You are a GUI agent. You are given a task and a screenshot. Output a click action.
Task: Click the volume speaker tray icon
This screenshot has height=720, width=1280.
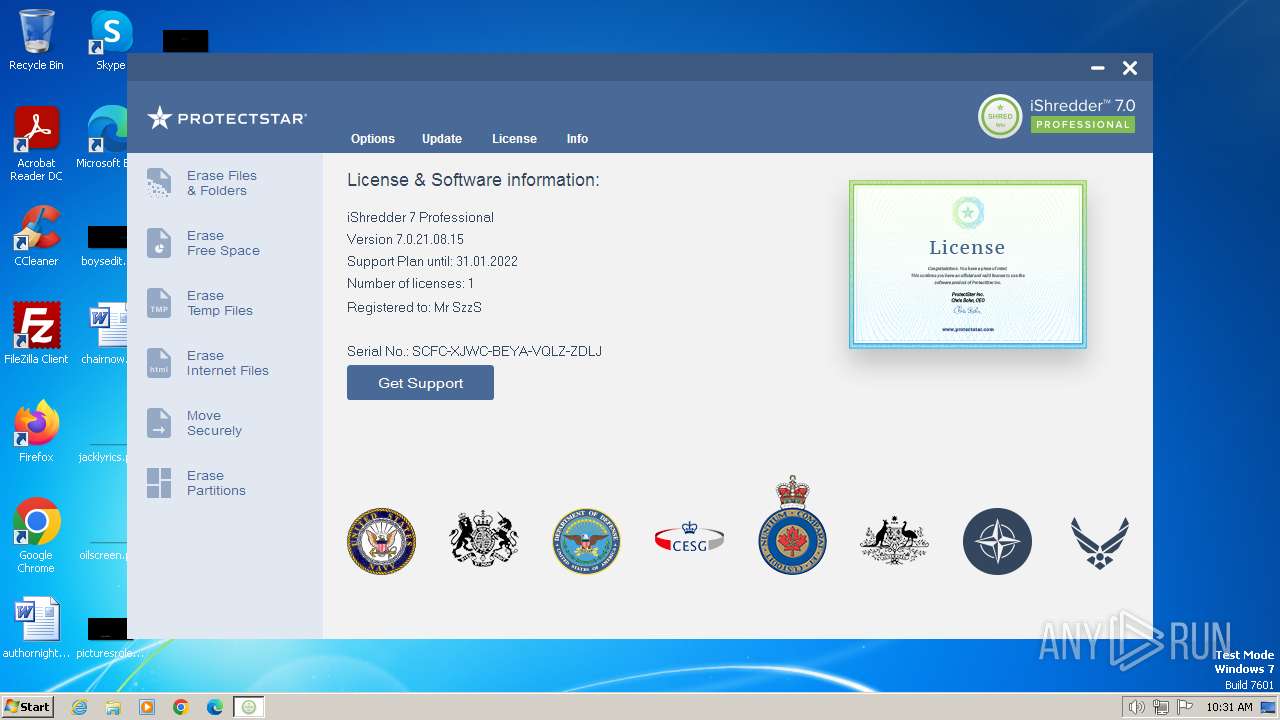click(x=1137, y=707)
